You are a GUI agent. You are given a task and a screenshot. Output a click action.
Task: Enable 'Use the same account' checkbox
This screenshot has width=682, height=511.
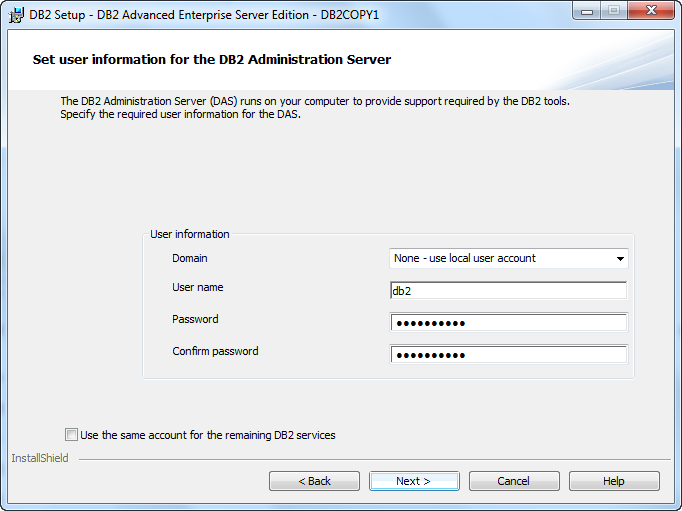point(71,434)
